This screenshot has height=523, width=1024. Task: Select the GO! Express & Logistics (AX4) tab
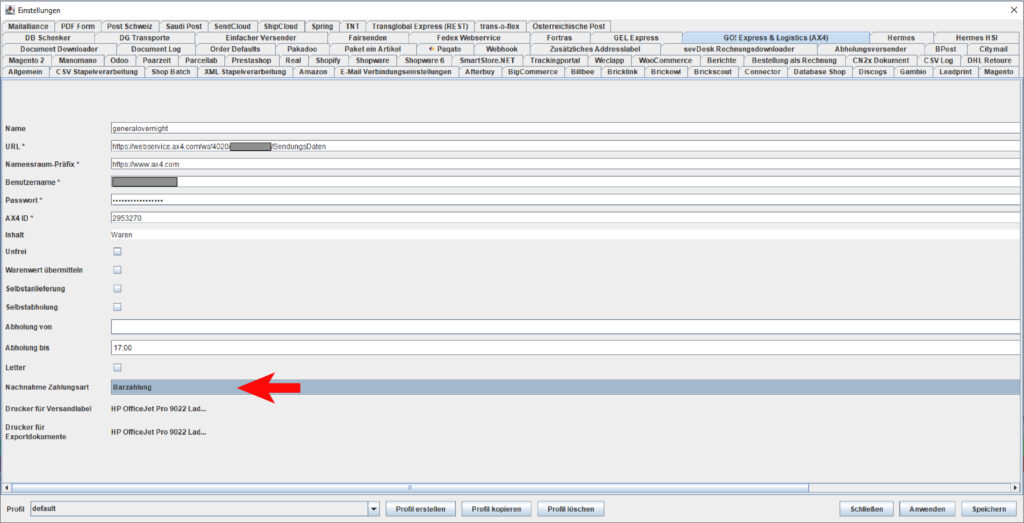(x=775, y=38)
